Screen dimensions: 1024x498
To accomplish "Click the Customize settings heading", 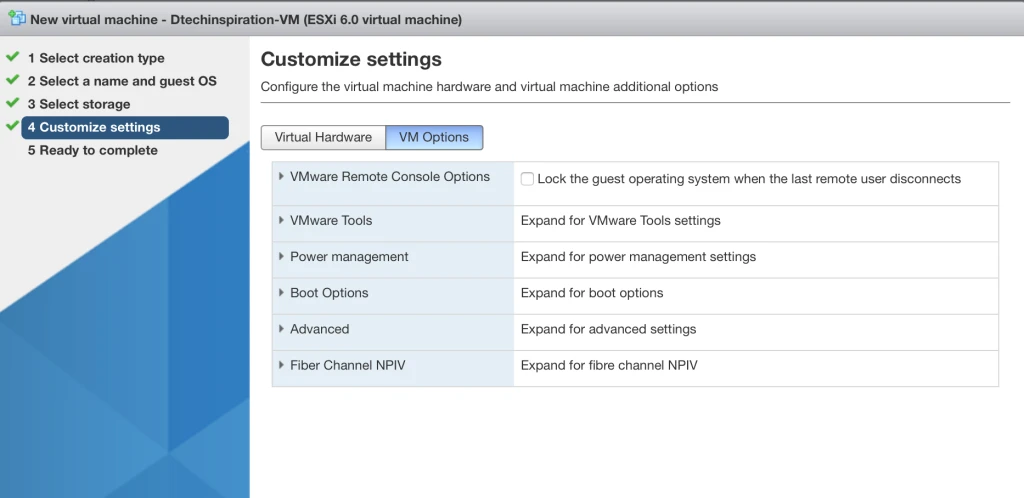I will (351, 59).
